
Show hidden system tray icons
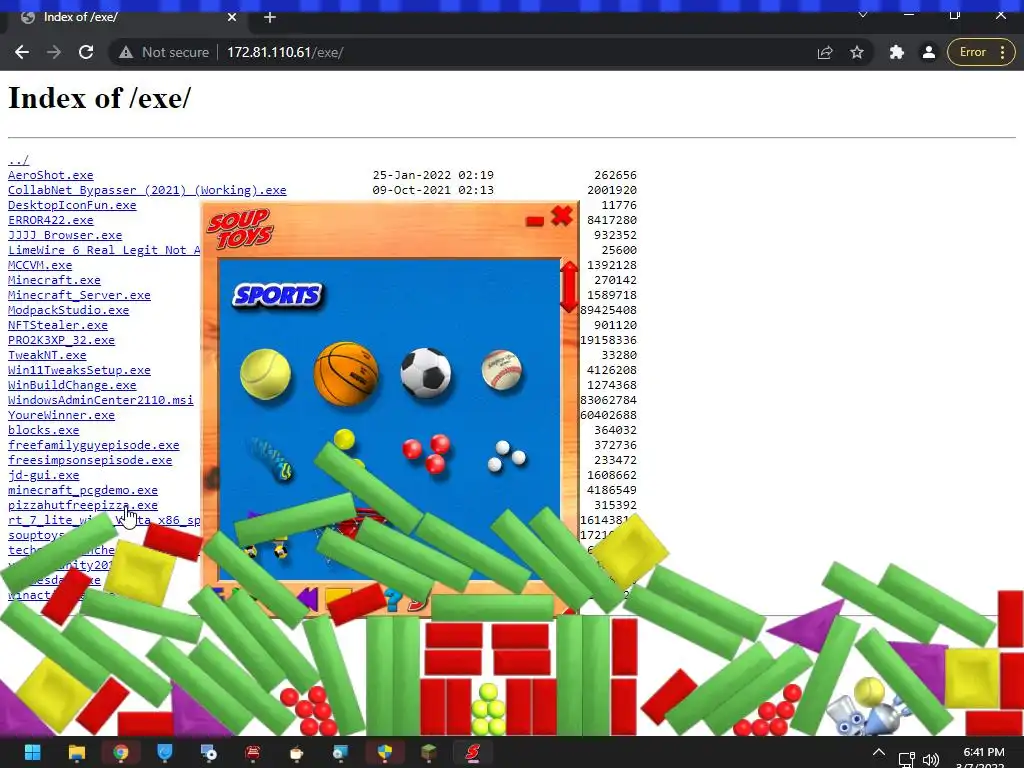(879, 753)
